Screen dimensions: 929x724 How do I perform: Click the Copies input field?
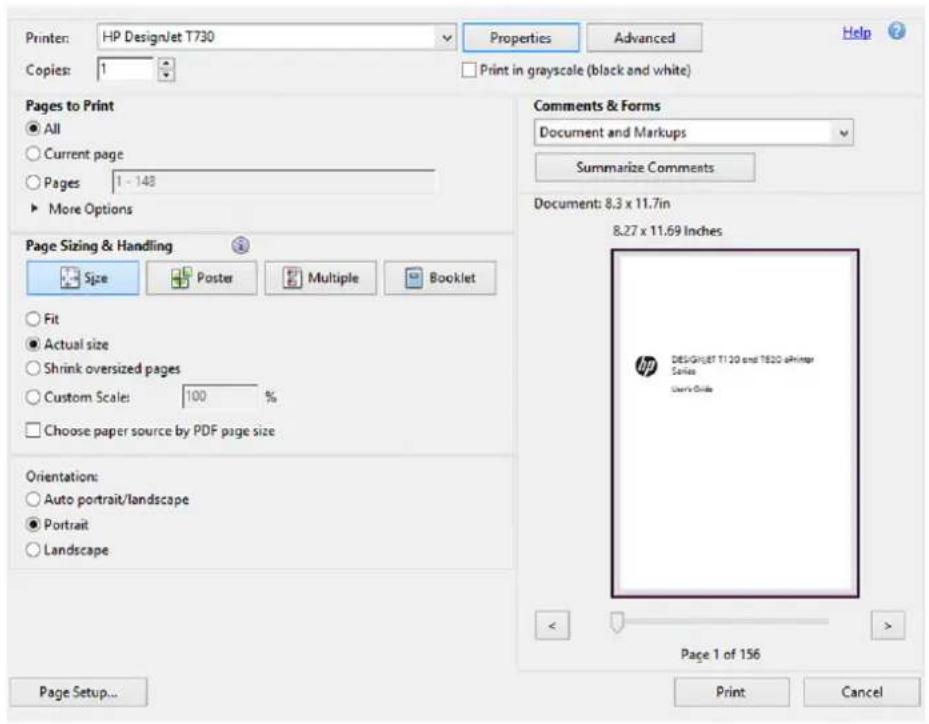point(125,69)
